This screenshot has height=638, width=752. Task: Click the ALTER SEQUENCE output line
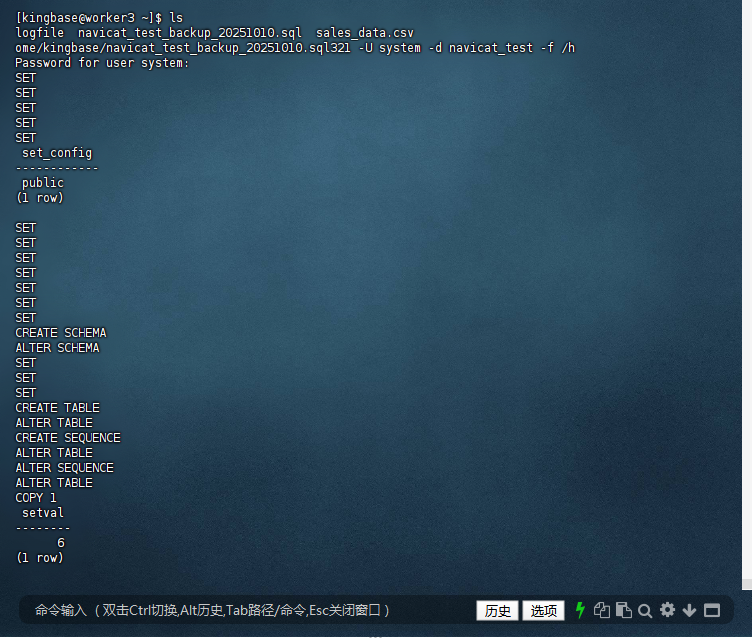point(64,468)
